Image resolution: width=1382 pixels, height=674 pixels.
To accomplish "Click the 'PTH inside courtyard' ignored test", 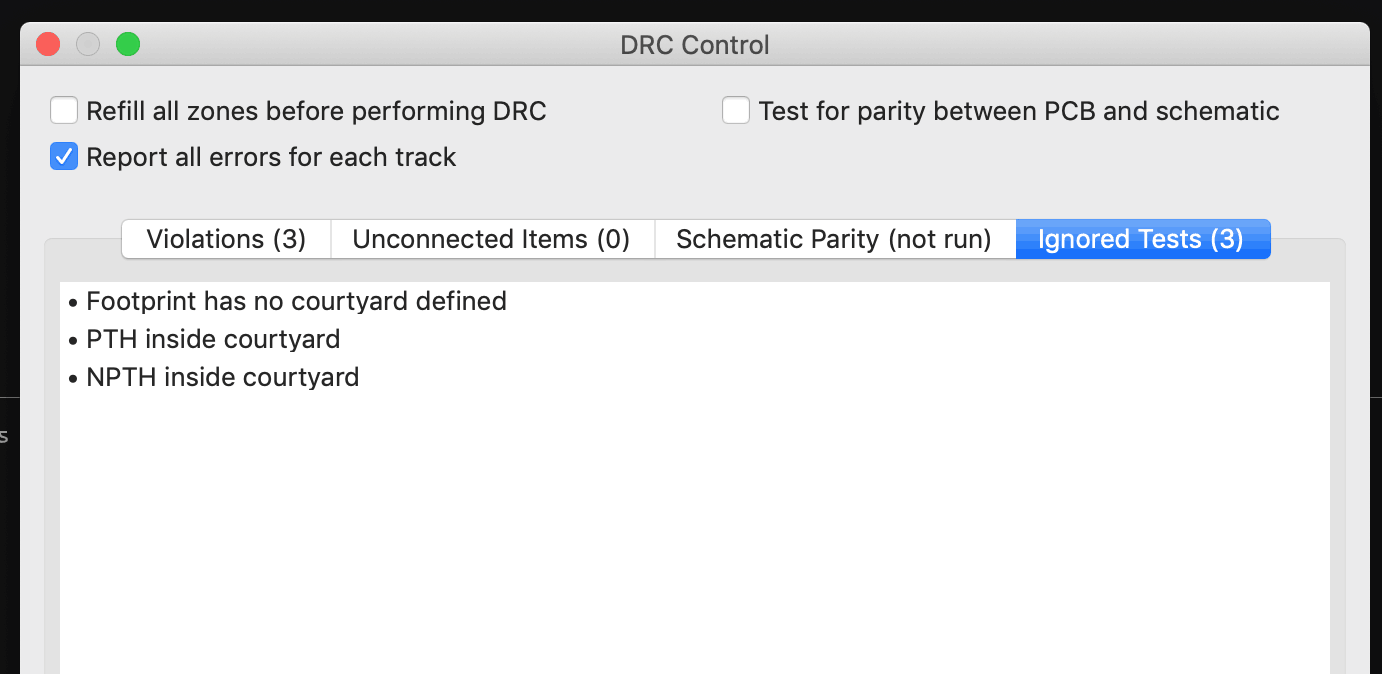I will [x=213, y=339].
